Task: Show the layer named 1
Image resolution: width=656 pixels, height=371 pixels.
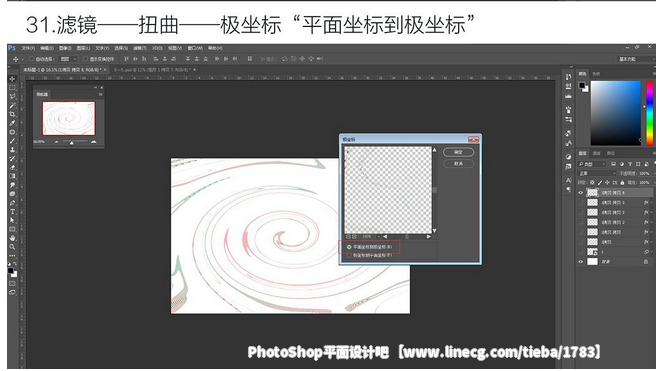Action: click(581, 252)
